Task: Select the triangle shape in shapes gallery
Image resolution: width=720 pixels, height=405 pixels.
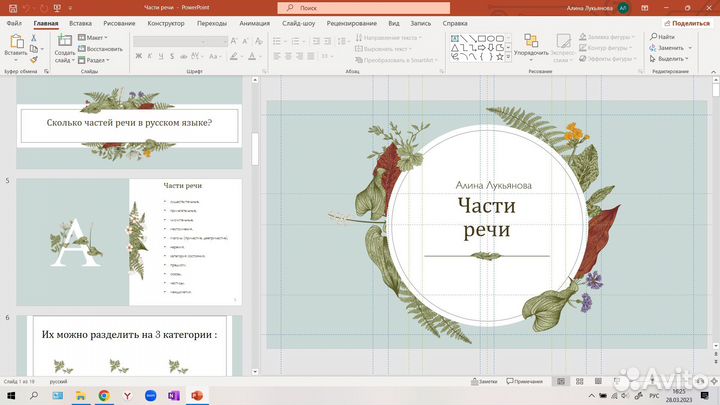Action: [x=455, y=48]
